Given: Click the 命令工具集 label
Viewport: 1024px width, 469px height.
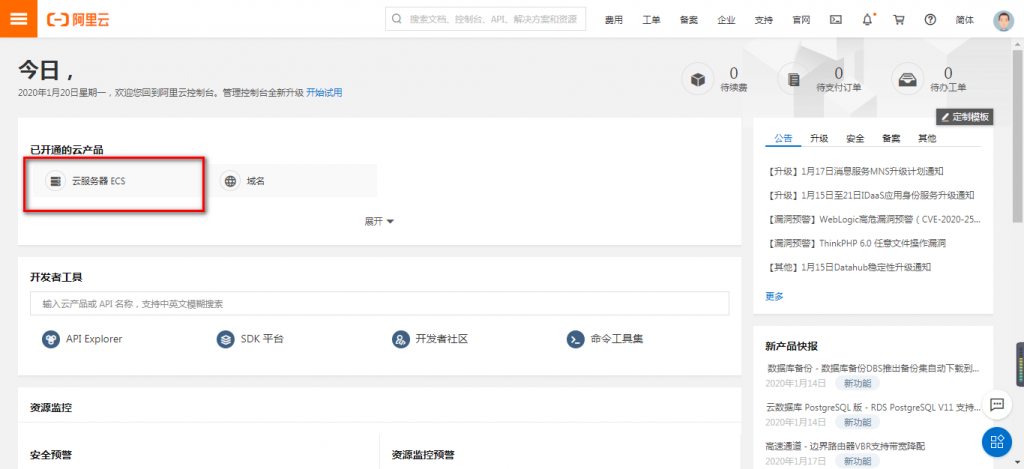Looking at the screenshot, I should 616,339.
